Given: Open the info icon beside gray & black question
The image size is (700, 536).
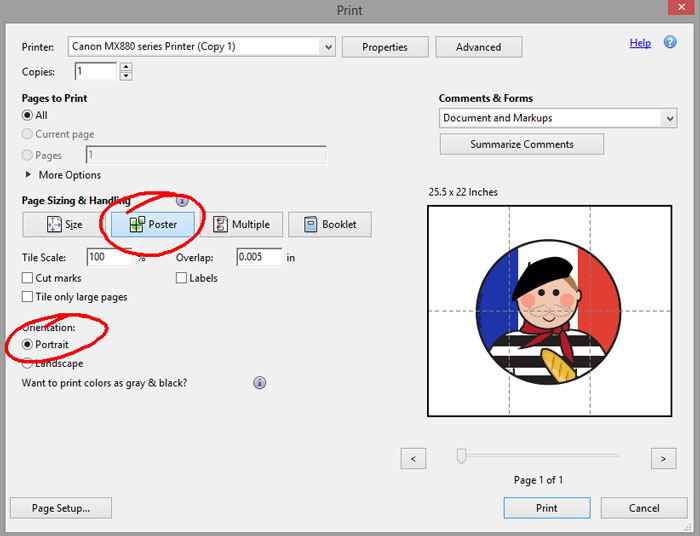Looking at the screenshot, I should [x=259, y=382].
